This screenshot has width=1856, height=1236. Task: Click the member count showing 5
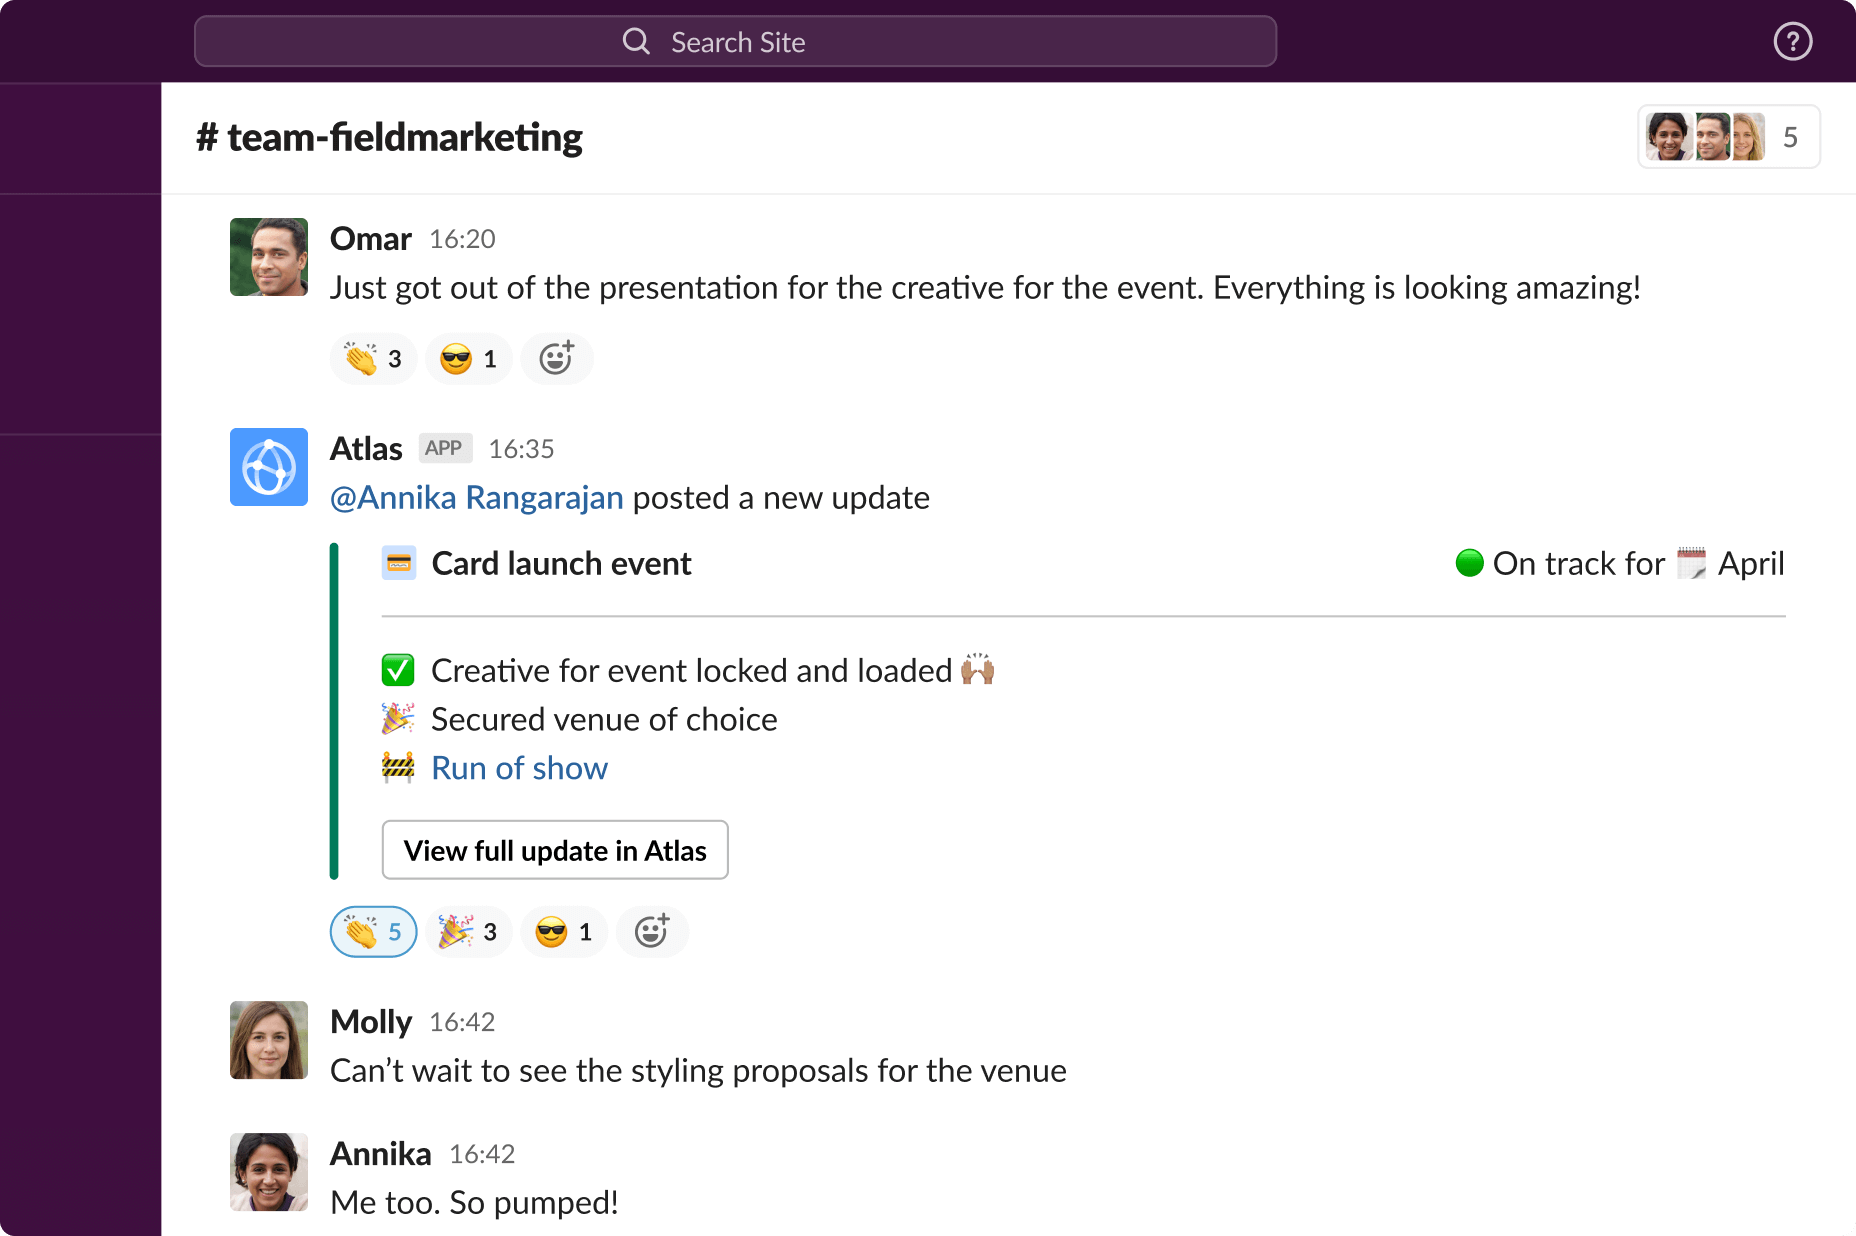[x=1791, y=136]
